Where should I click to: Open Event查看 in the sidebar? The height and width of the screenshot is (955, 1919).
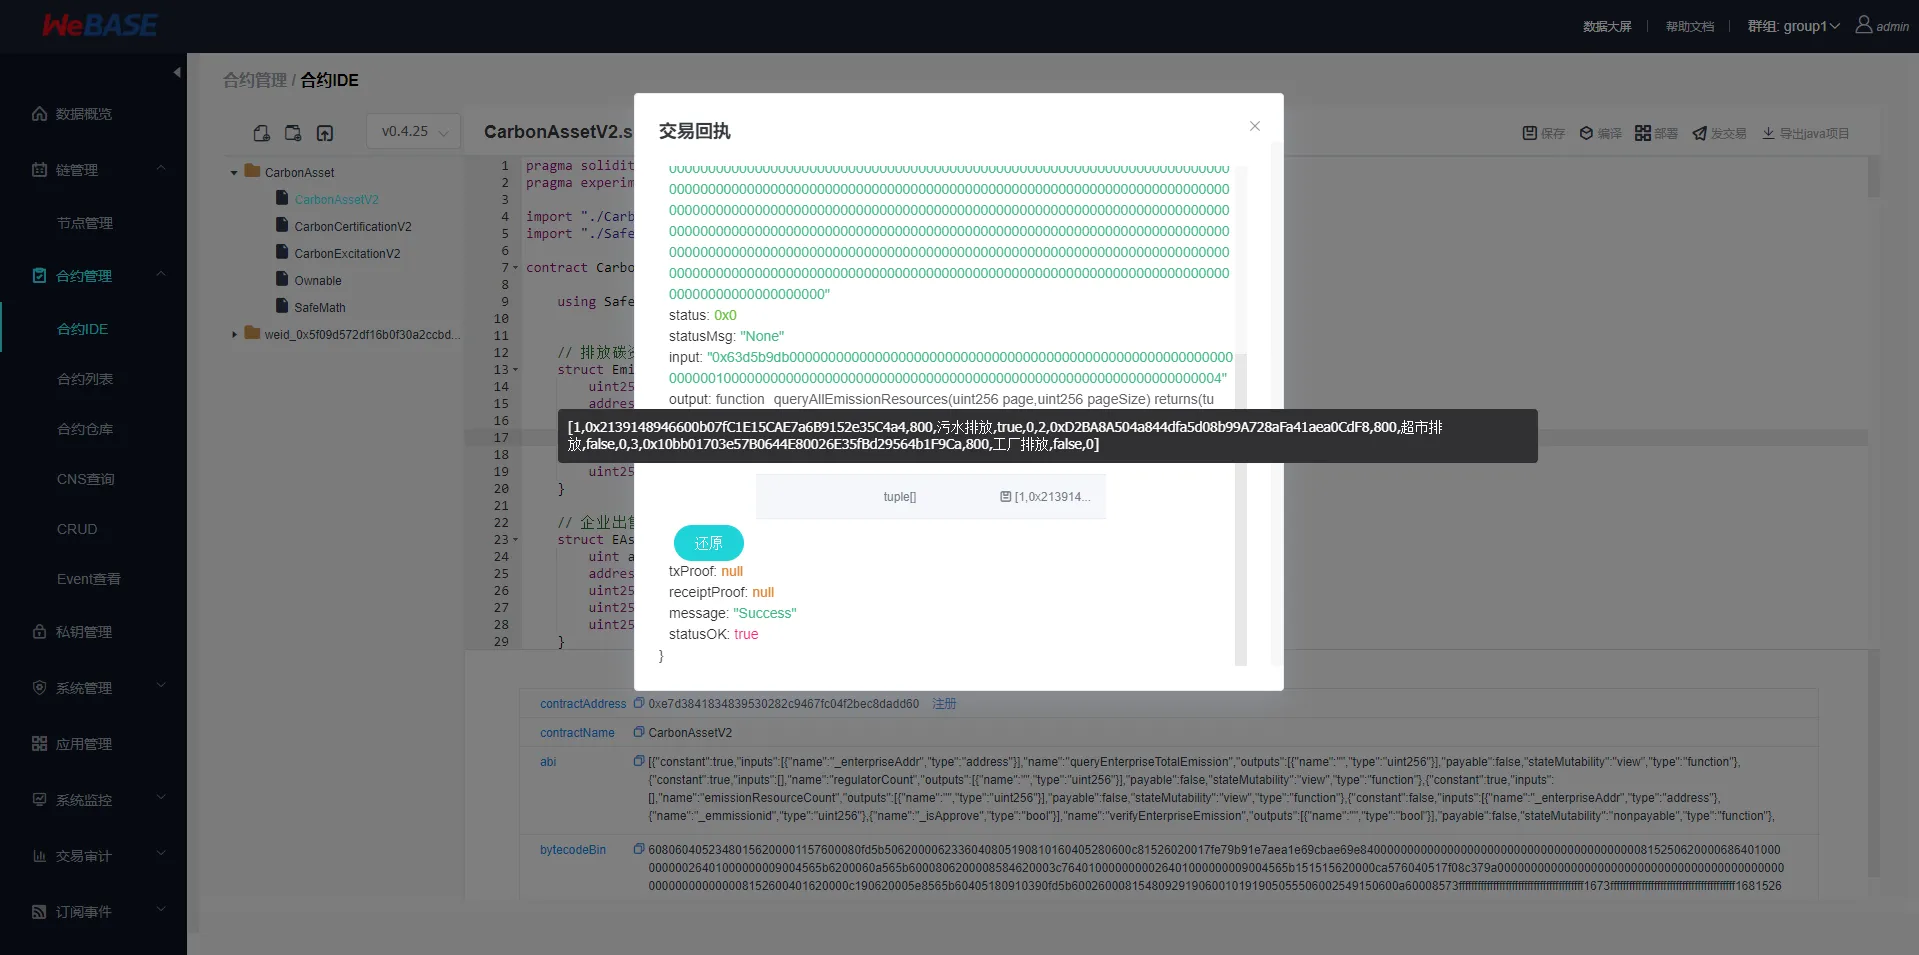(88, 579)
